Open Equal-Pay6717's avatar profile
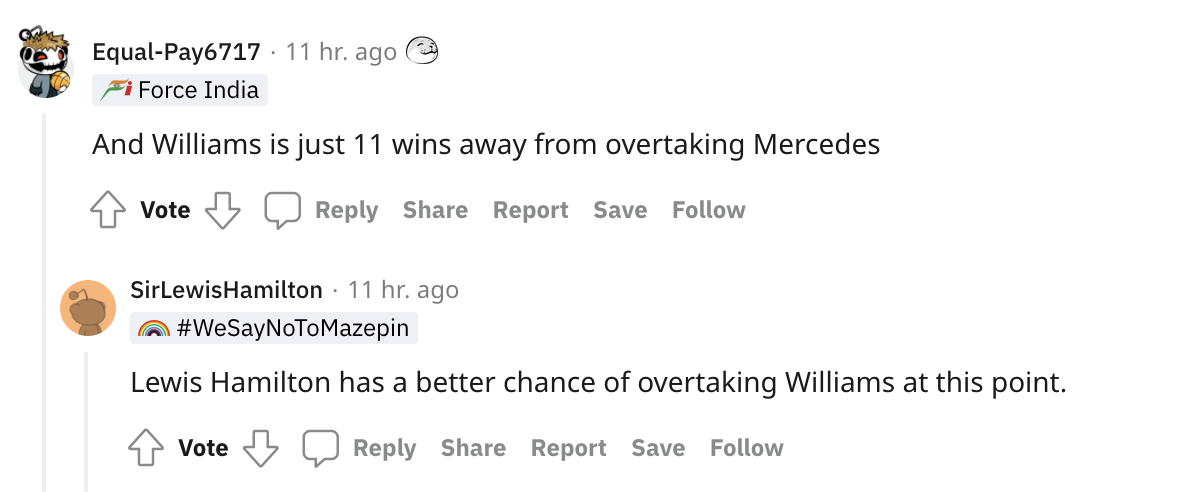 pyautogui.click(x=46, y=63)
